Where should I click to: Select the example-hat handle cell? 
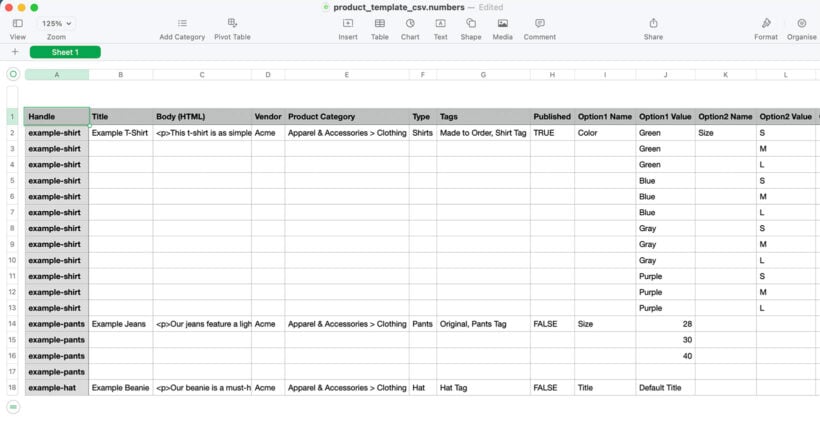tap(56, 388)
